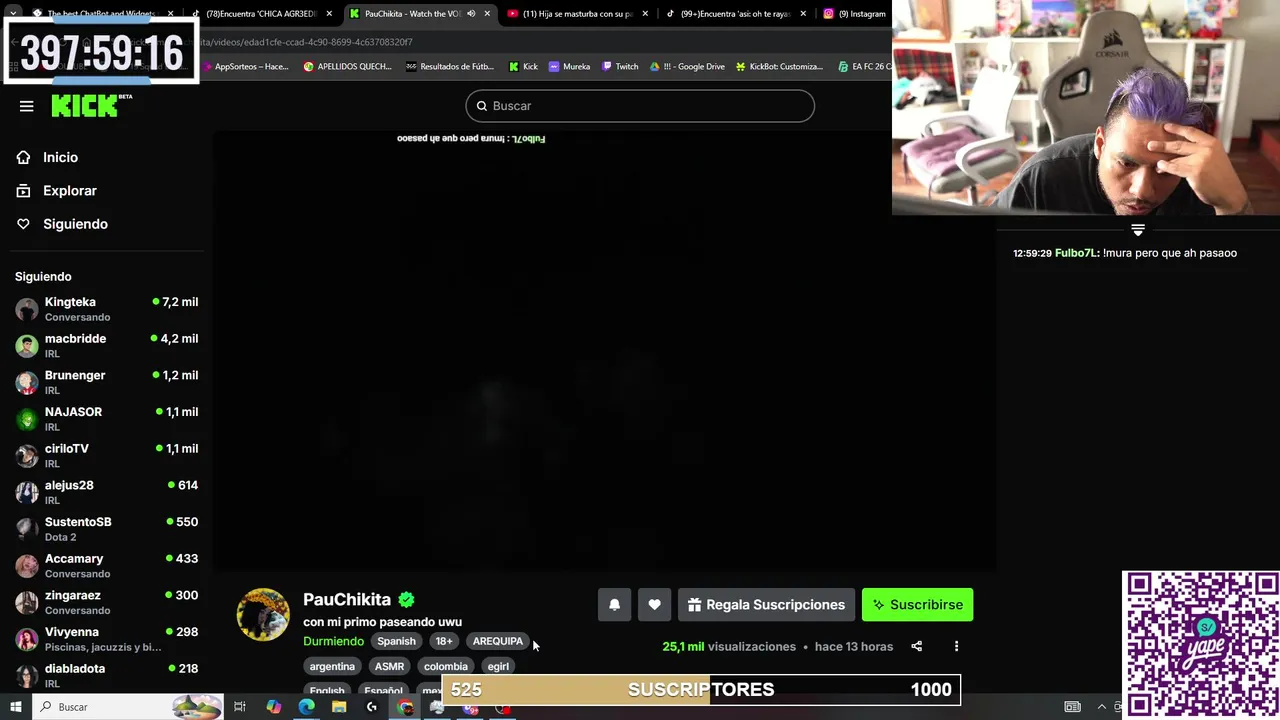Click the Regala Suscripciones button
1280x720 pixels.
766,604
